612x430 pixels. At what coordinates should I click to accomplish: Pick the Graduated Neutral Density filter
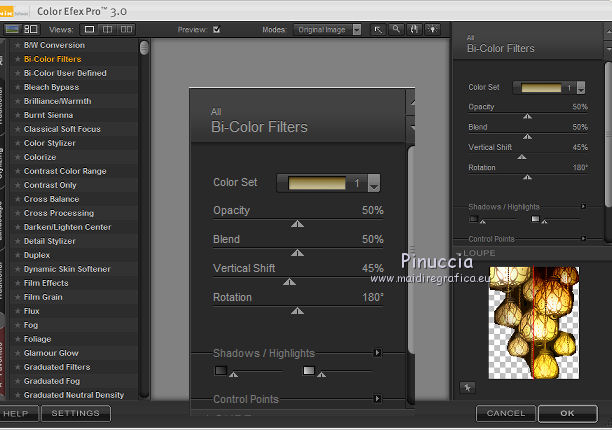coord(74,395)
